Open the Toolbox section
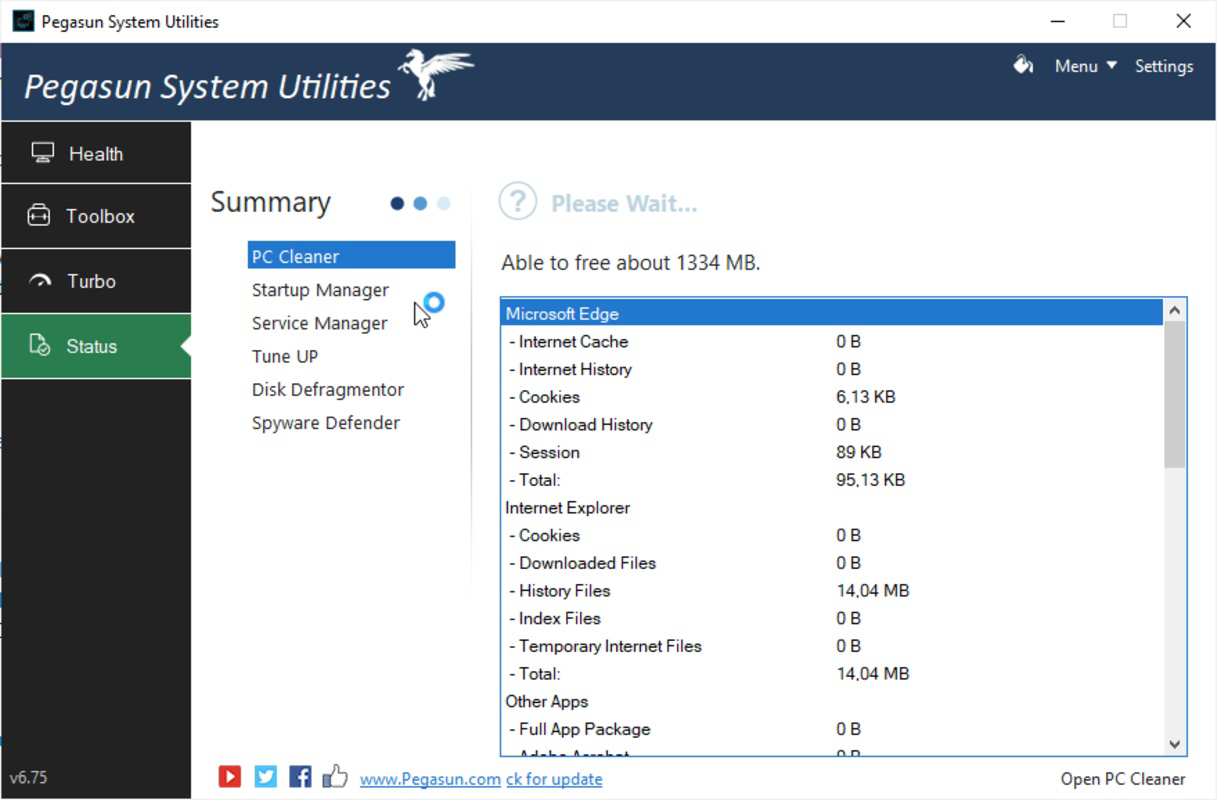The width and height of the screenshot is (1217, 800). click(96, 216)
